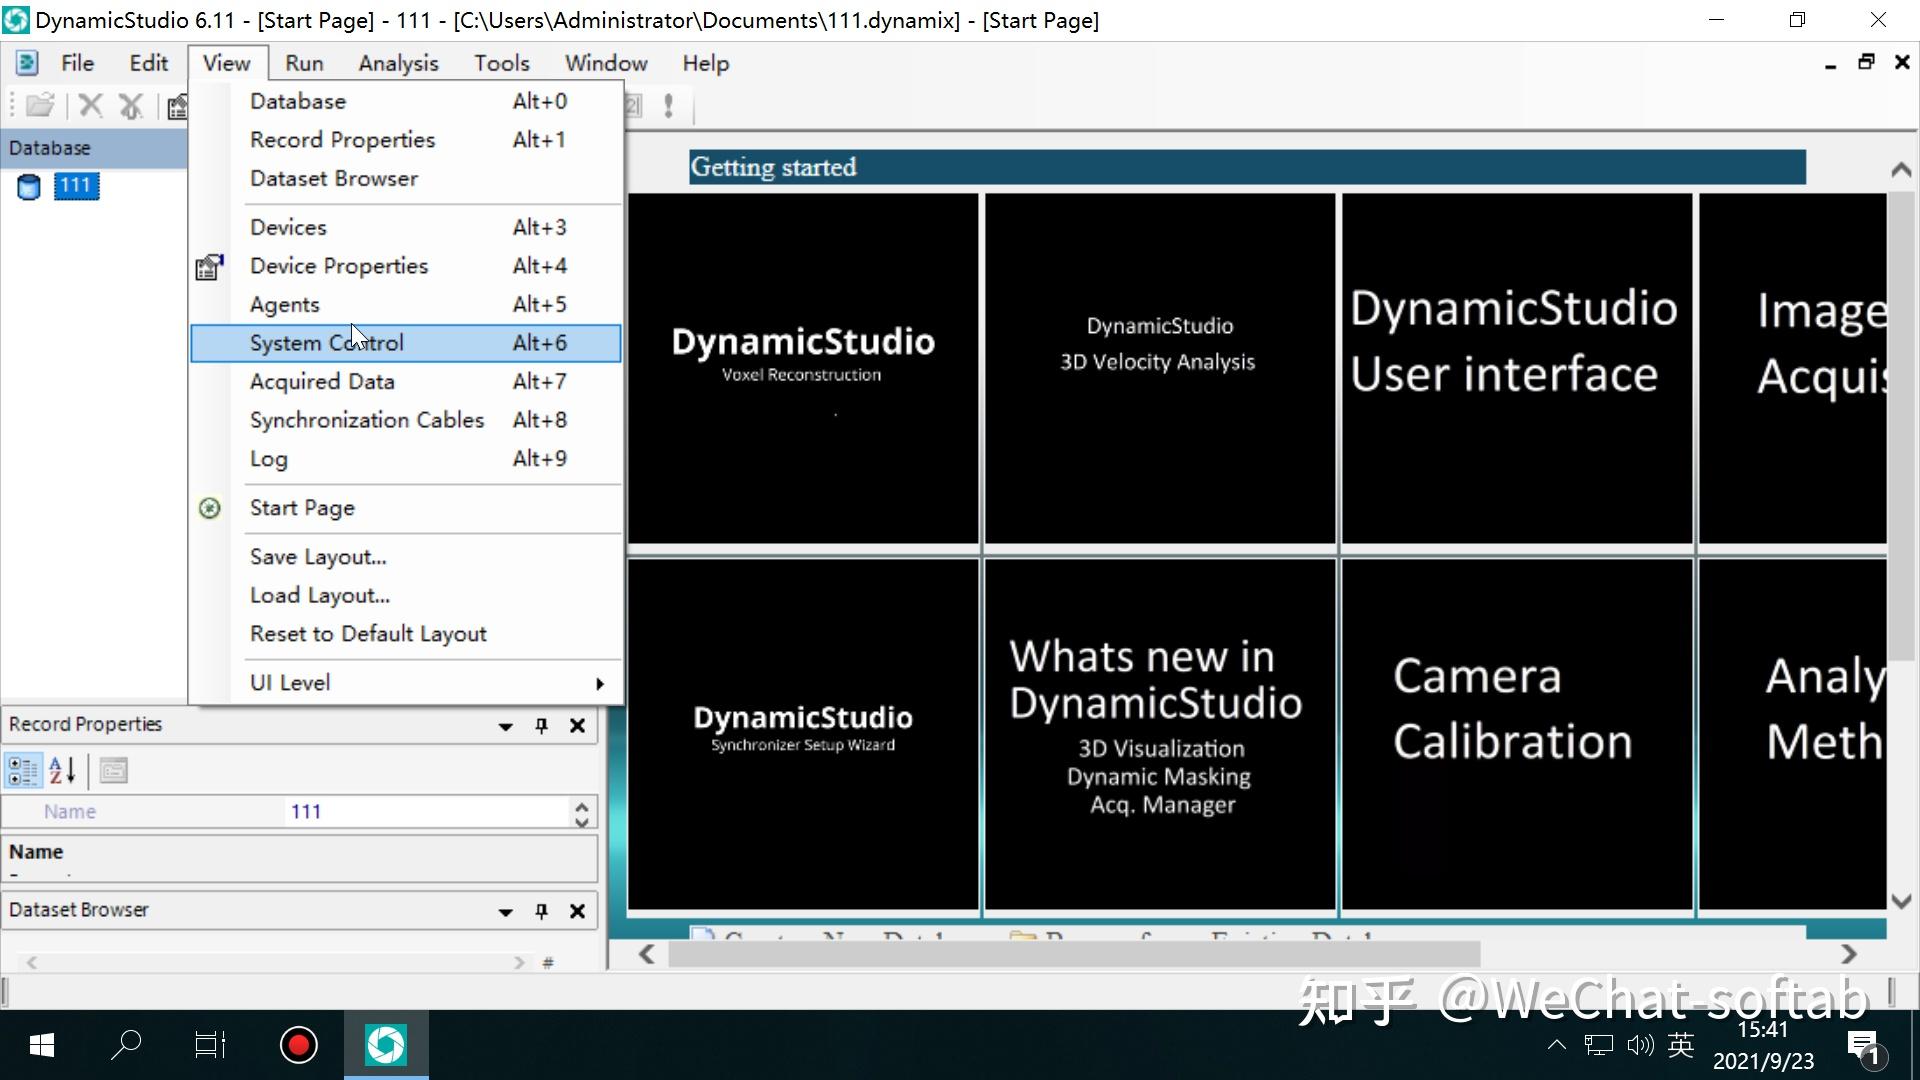
Task: Click the right arrow to browse tiles
Action: pyautogui.click(x=1849, y=954)
